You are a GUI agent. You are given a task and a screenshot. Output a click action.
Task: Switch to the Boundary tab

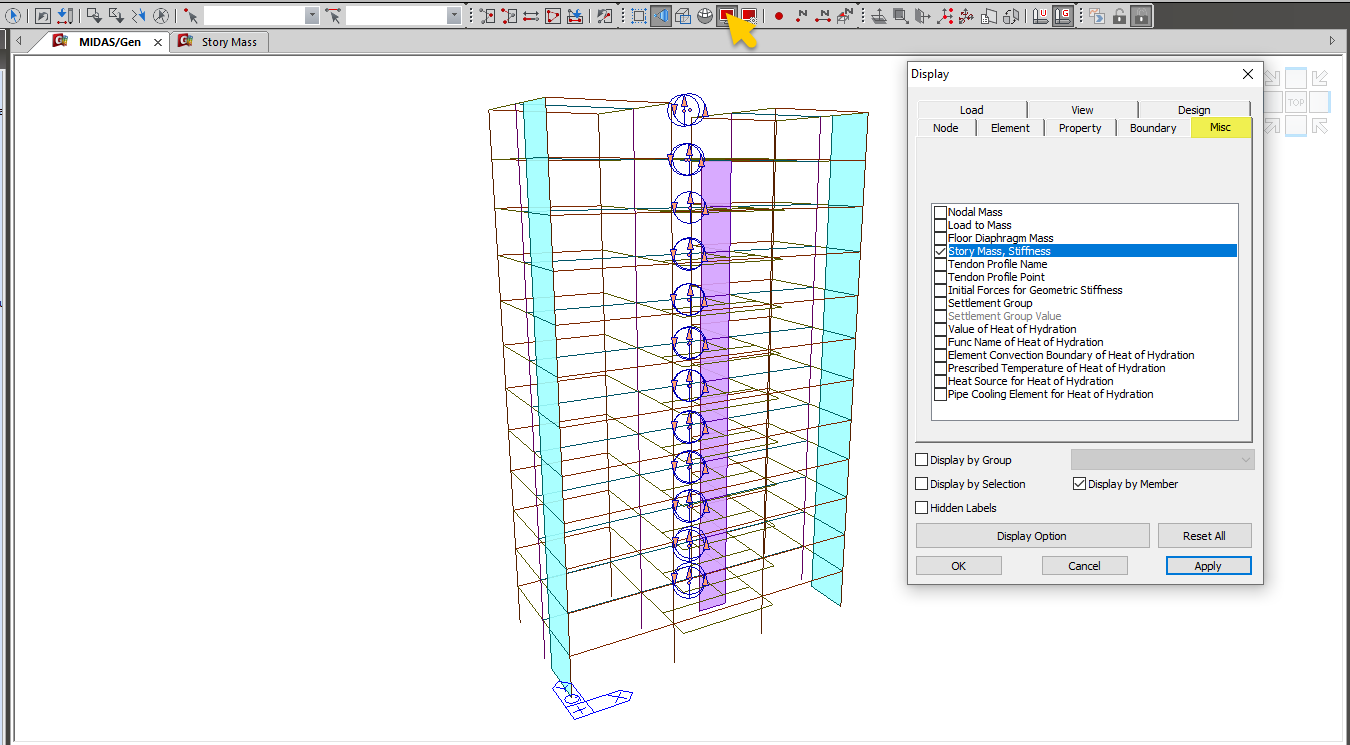coord(1152,128)
